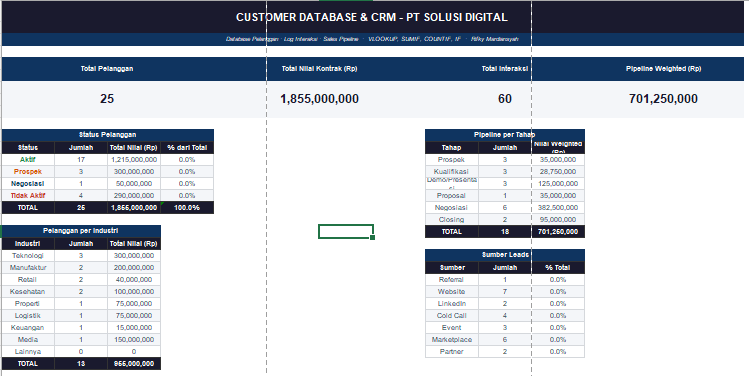Select the Tahap column header
Screen dimensions: 749x376
point(451,148)
